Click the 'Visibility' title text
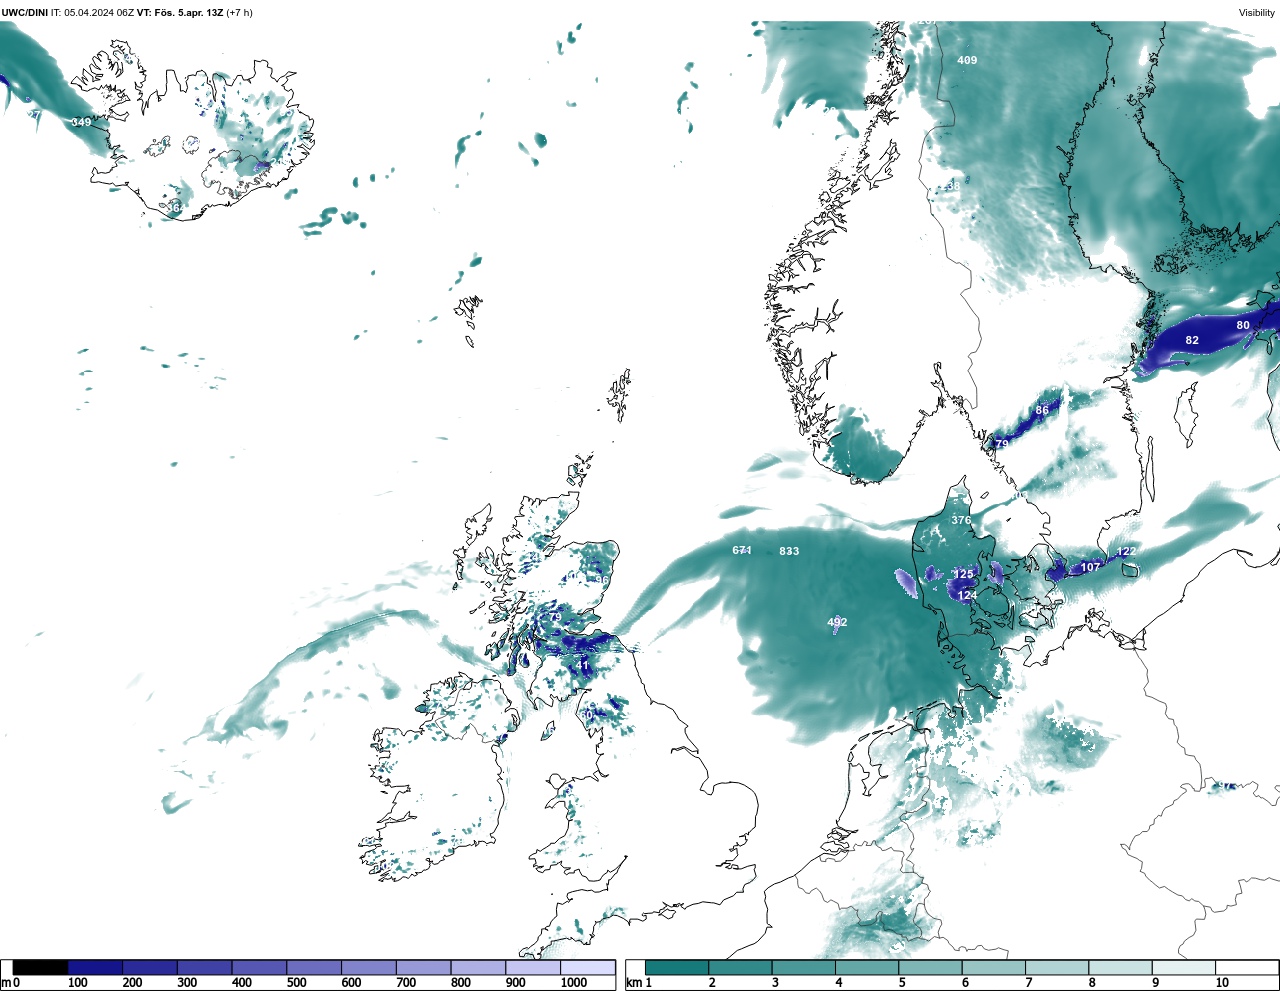This screenshot has width=1280, height=991. (1257, 13)
